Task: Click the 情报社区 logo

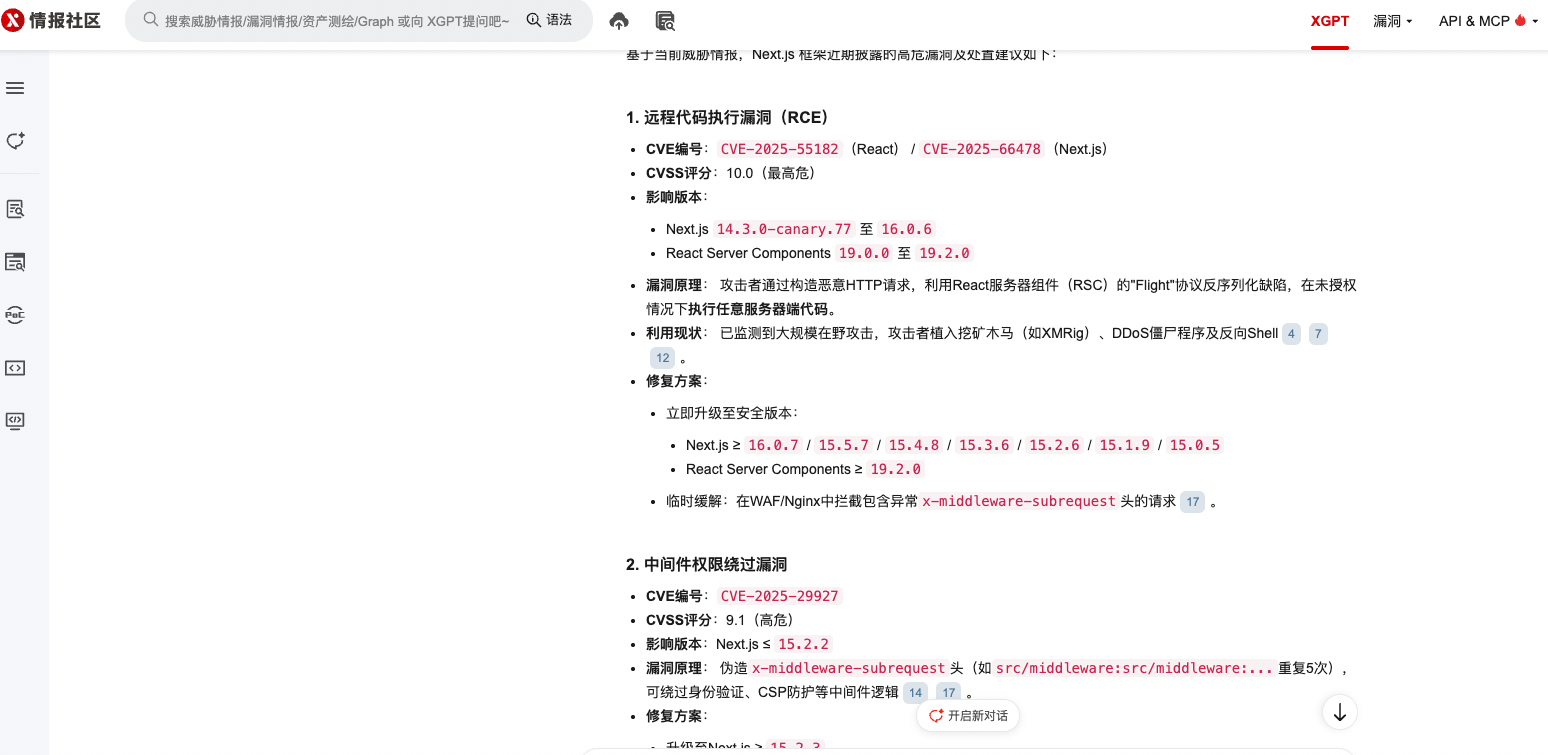Action: tap(52, 21)
